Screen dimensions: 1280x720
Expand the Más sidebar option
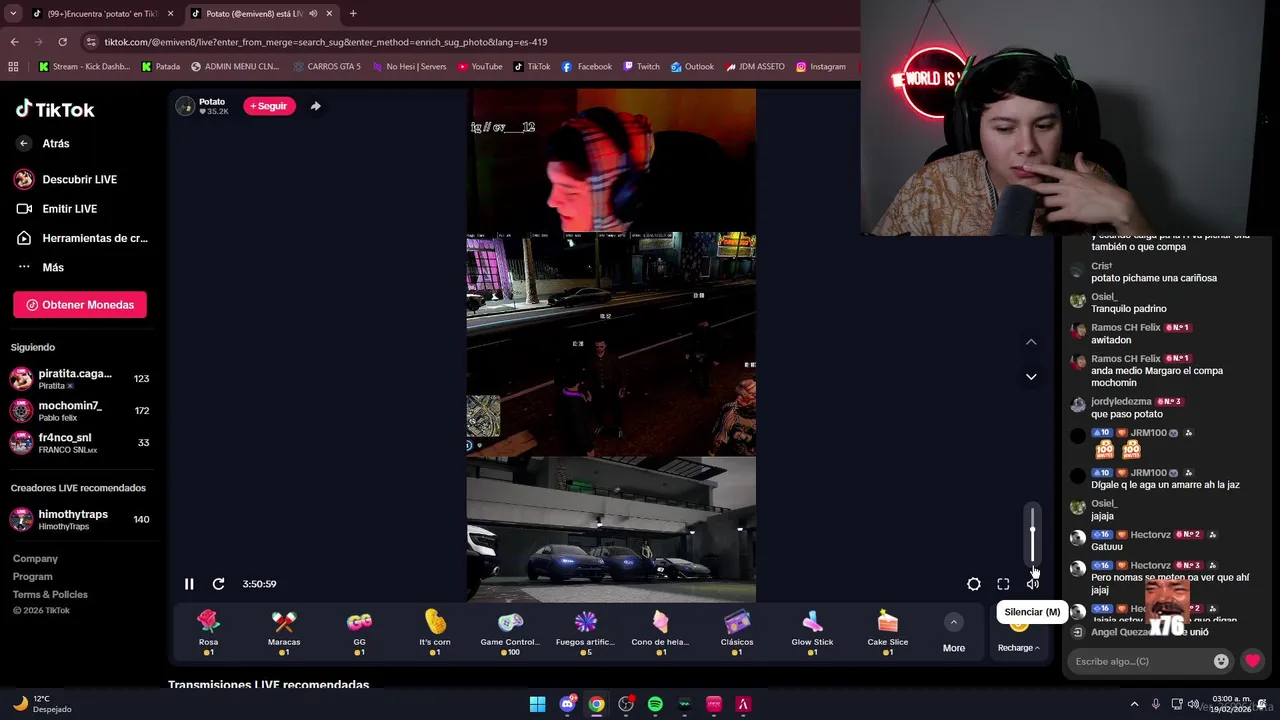point(40,268)
